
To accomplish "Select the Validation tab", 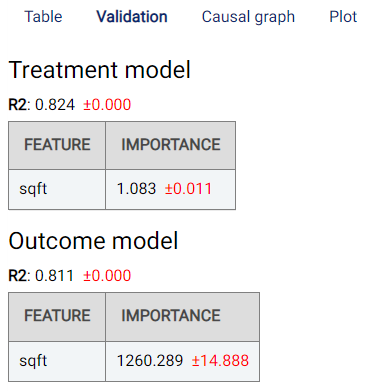I will [x=132, y=17].
